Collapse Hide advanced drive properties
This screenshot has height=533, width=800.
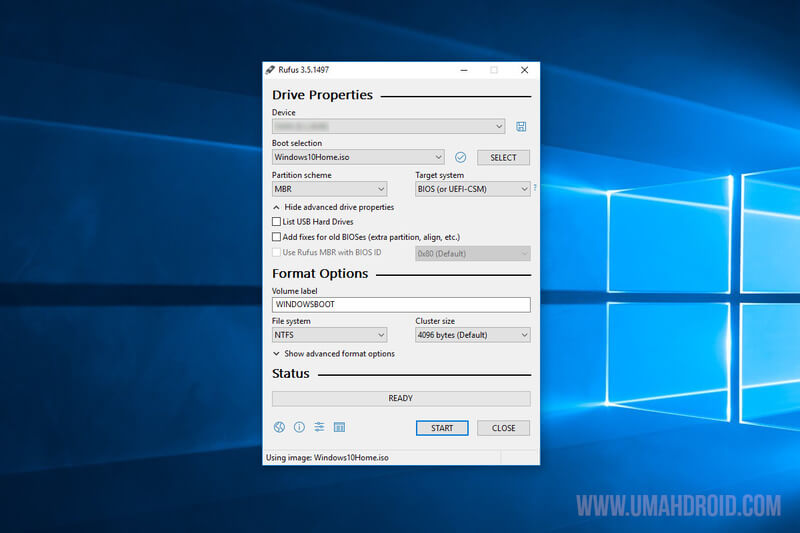click(334, 207)
